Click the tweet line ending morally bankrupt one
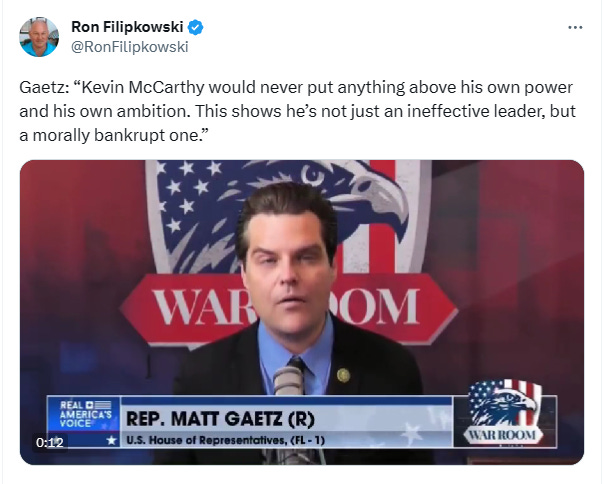Screen dimensions: 611x484 (x=114, y=136)
